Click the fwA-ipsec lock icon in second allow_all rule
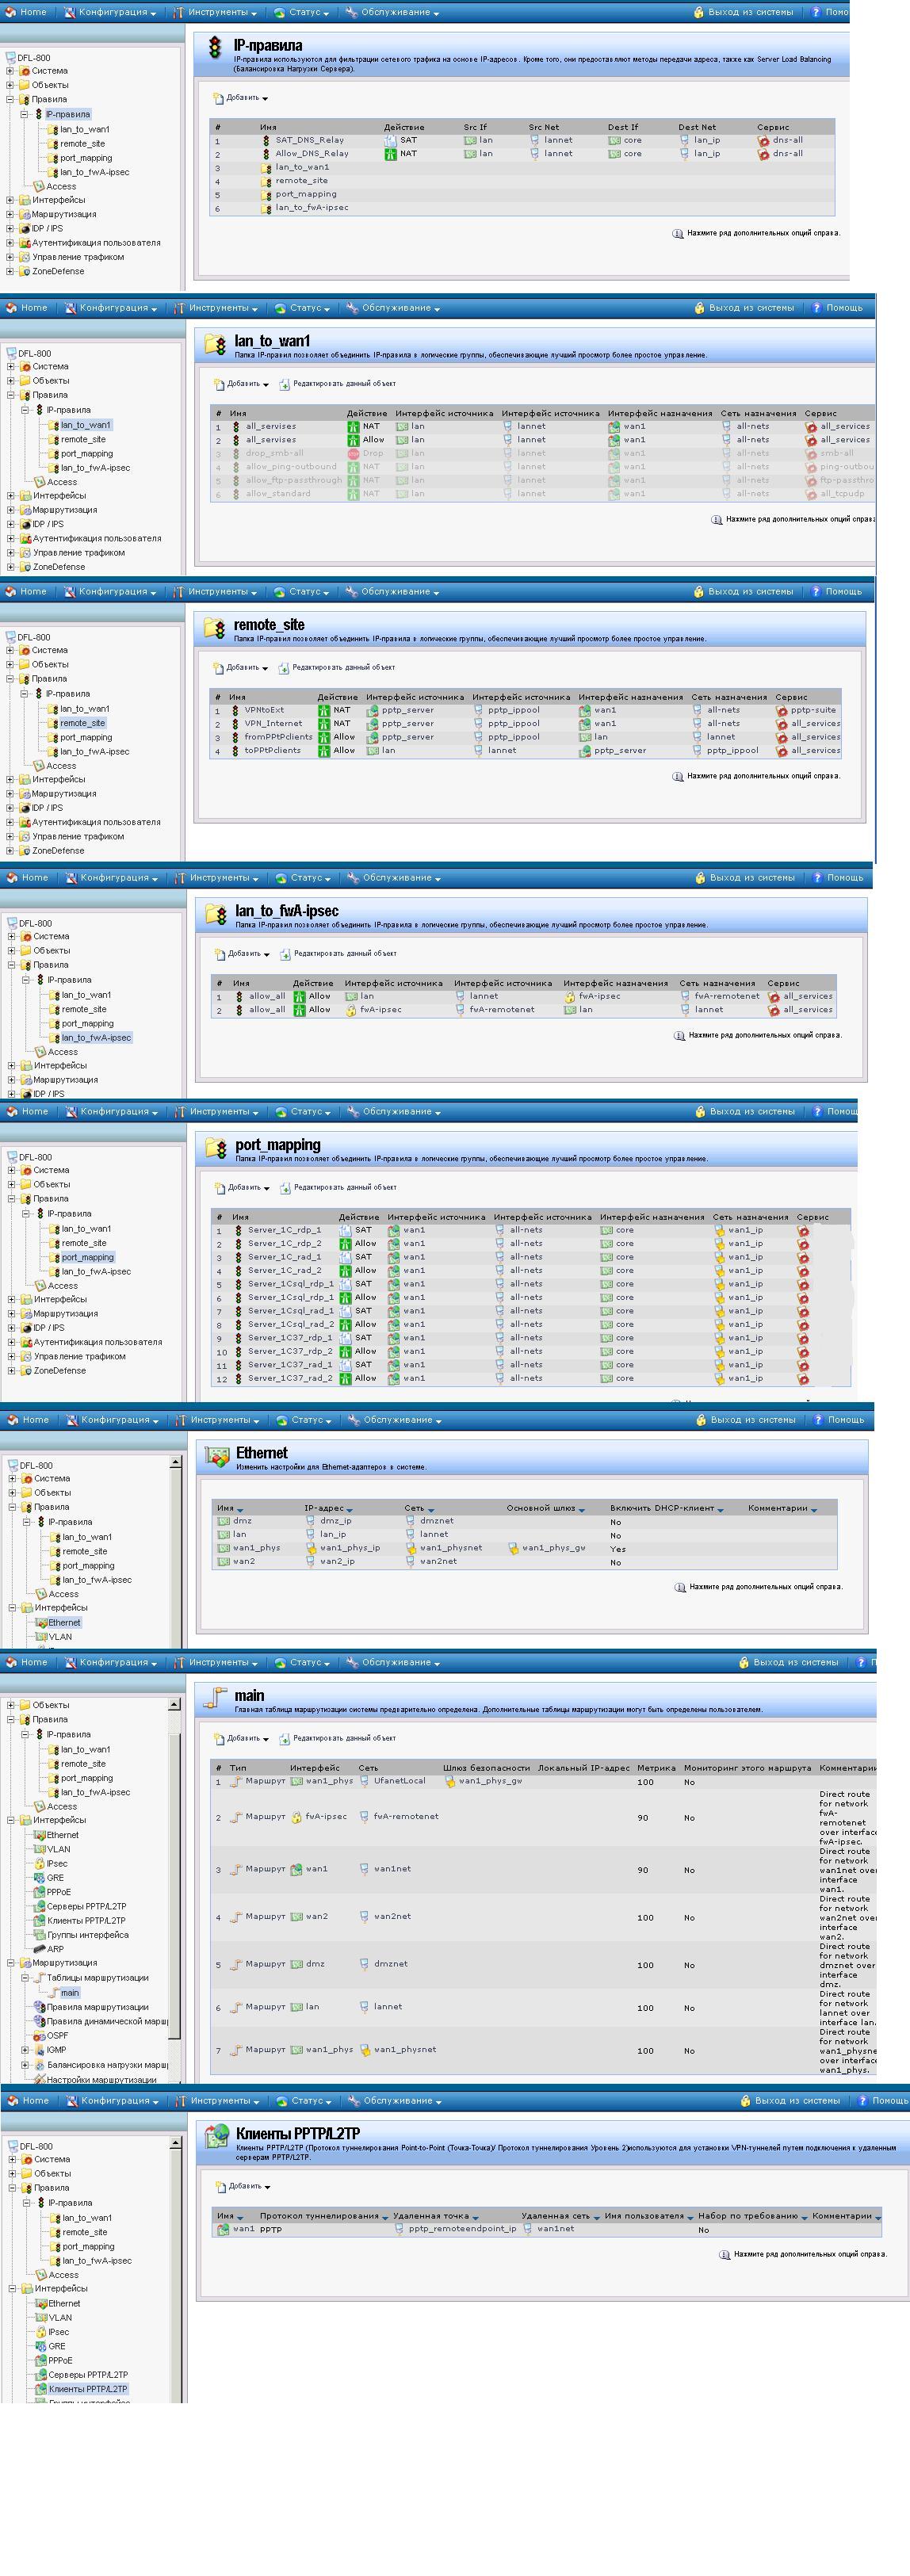The width and height of the screenshot is (910, 2576). click(x=351, y=1010)
